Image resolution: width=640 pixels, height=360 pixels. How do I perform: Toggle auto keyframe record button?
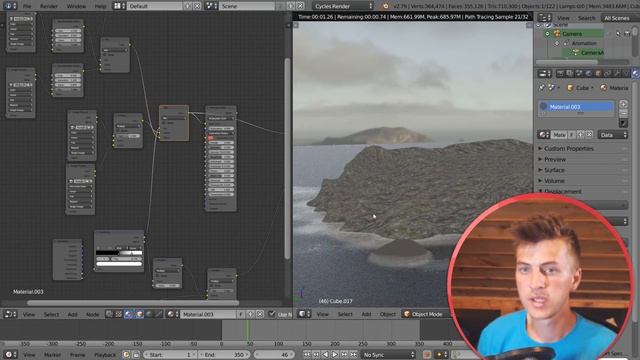pos(427,355)
